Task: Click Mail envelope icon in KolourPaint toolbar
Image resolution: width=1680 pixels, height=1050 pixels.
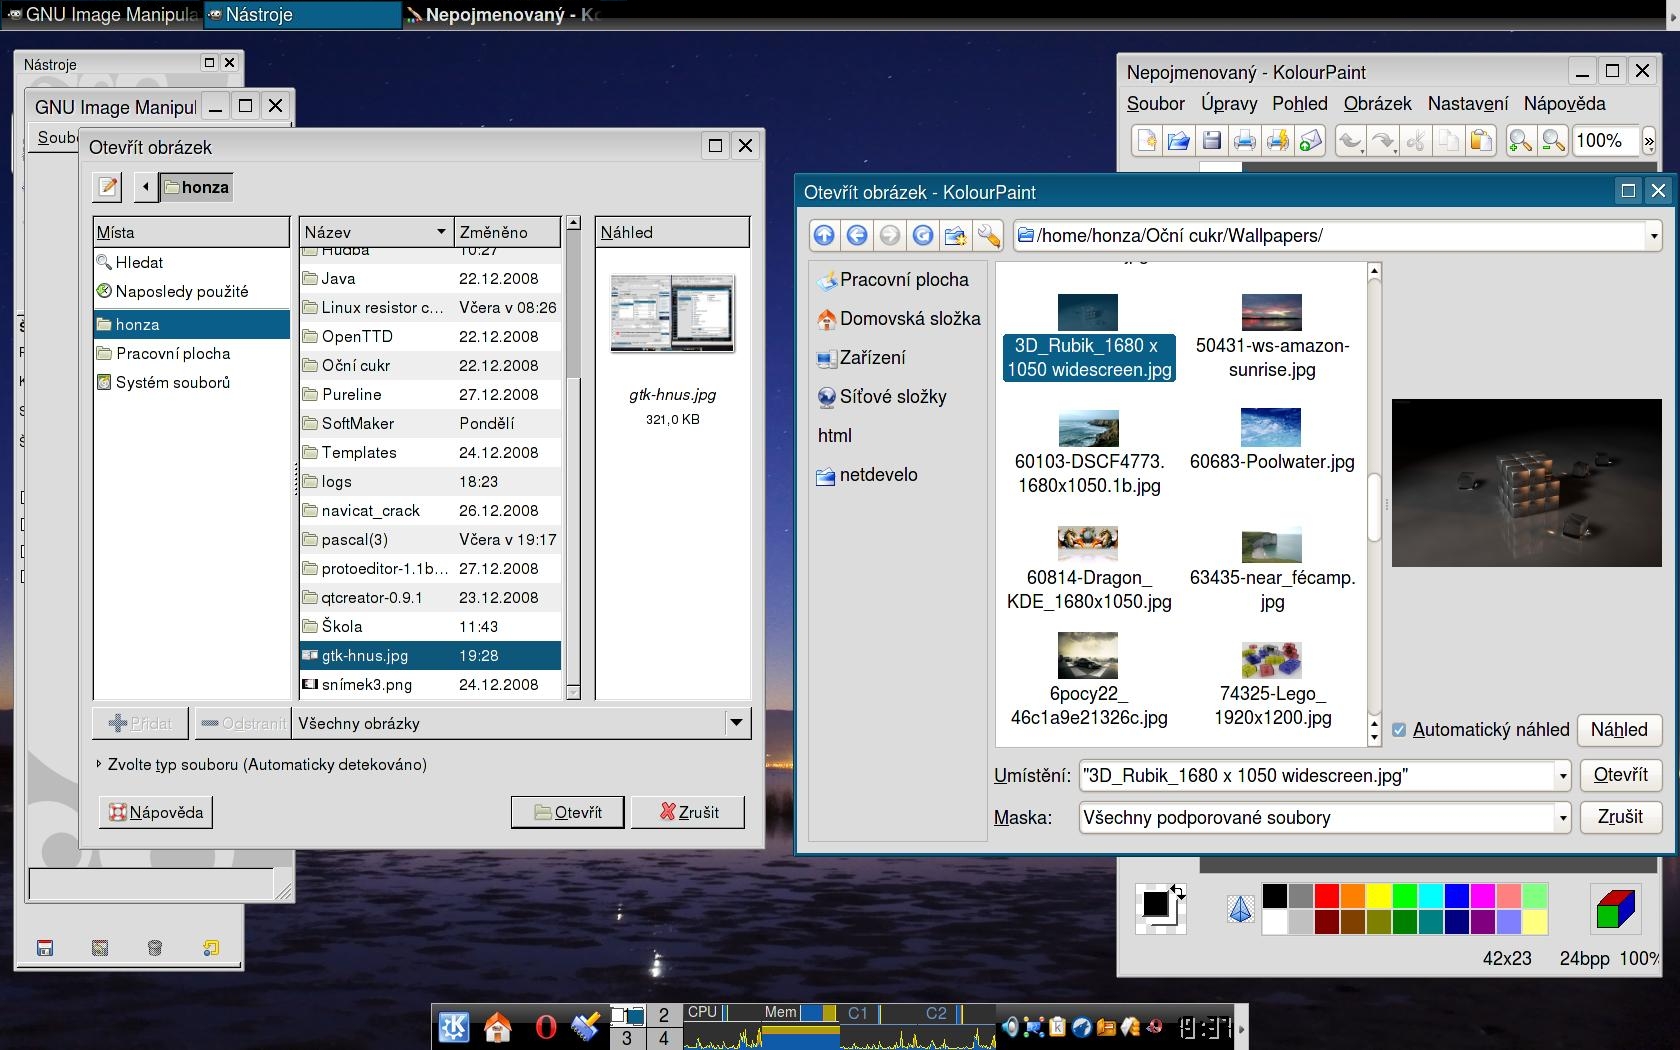Action: tap(1311, 141)
